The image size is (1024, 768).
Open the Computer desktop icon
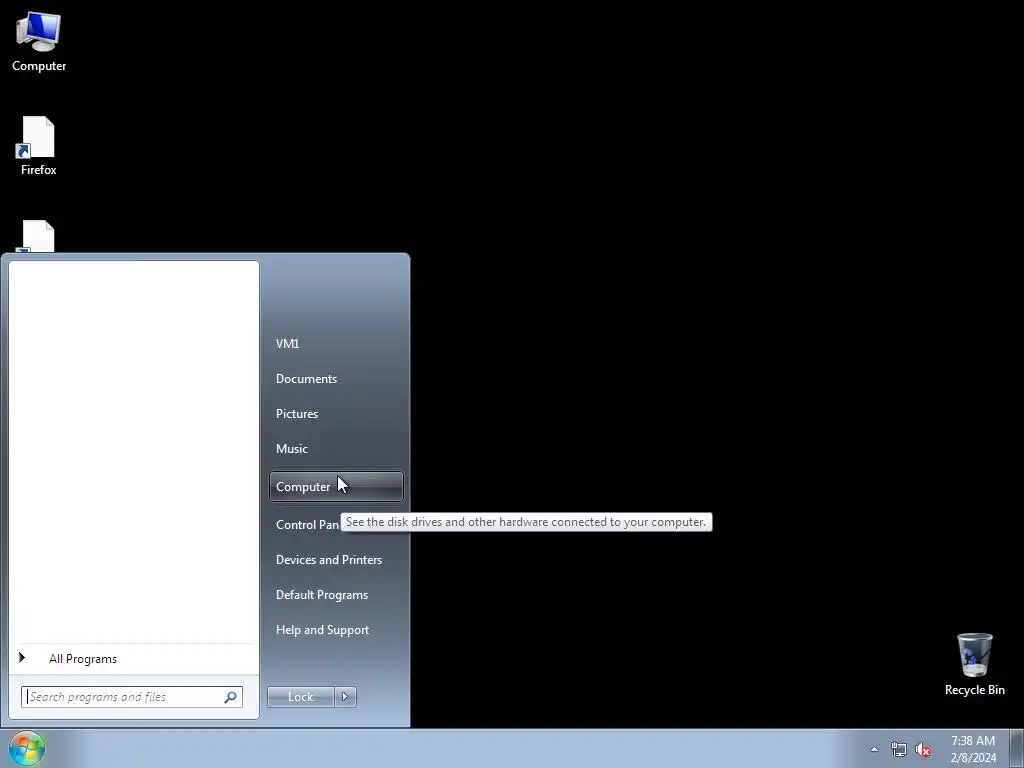point(39,42)
